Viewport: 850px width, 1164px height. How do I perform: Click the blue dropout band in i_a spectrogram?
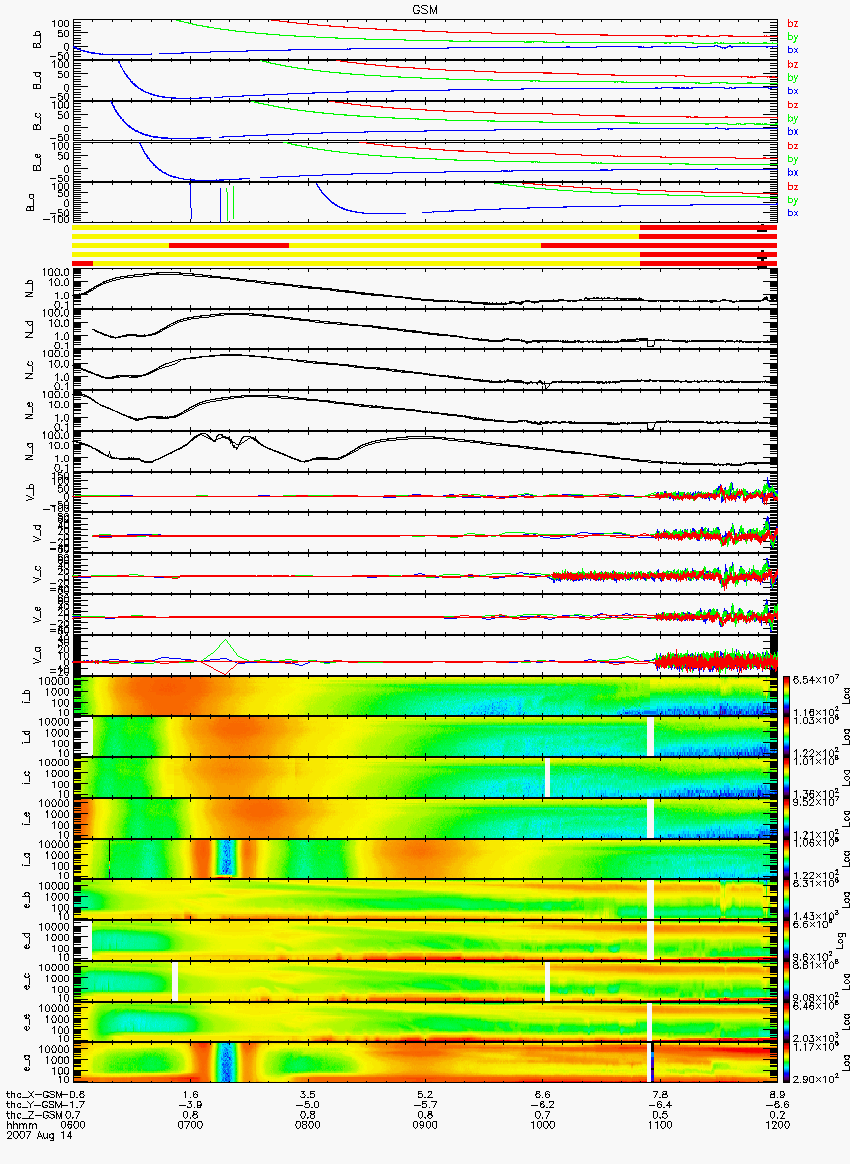tap(226, 859)
